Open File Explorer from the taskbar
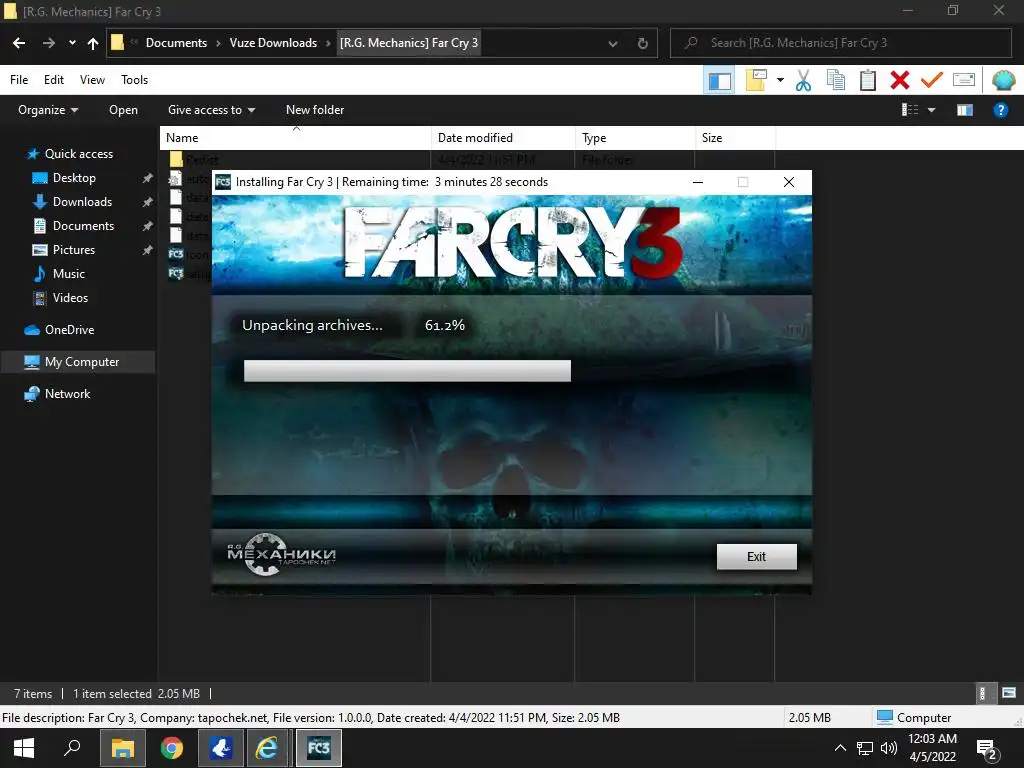Screen dimensions: 1024x768 (122, 748)
